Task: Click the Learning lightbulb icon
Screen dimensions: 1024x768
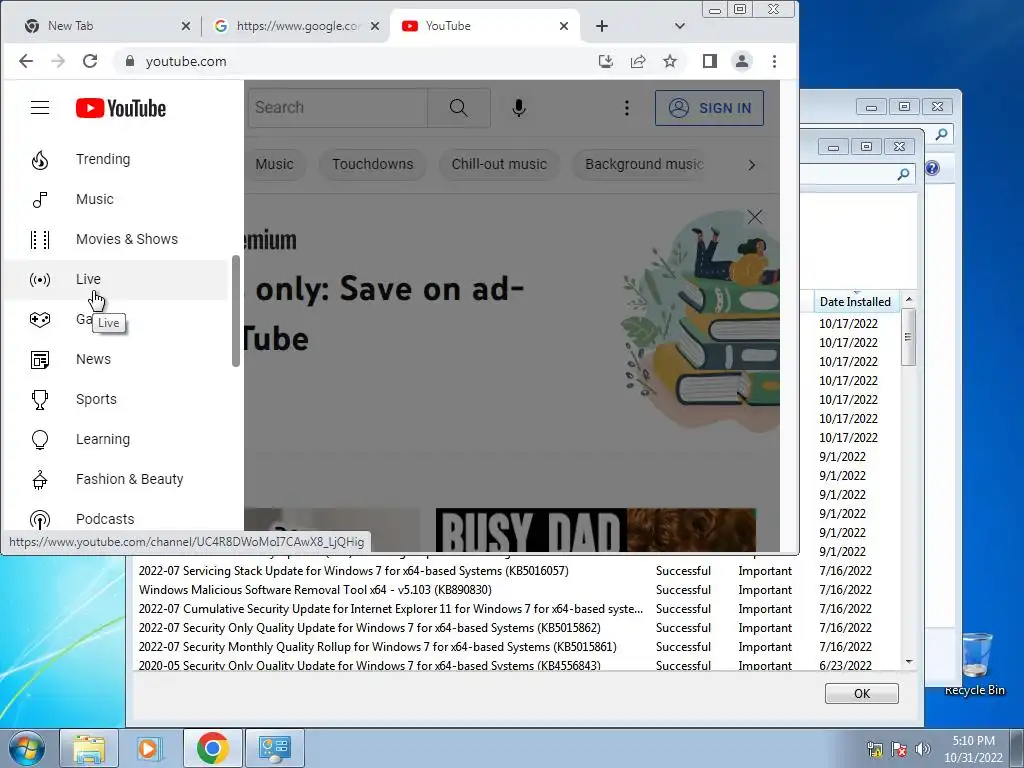Action: 40,440
